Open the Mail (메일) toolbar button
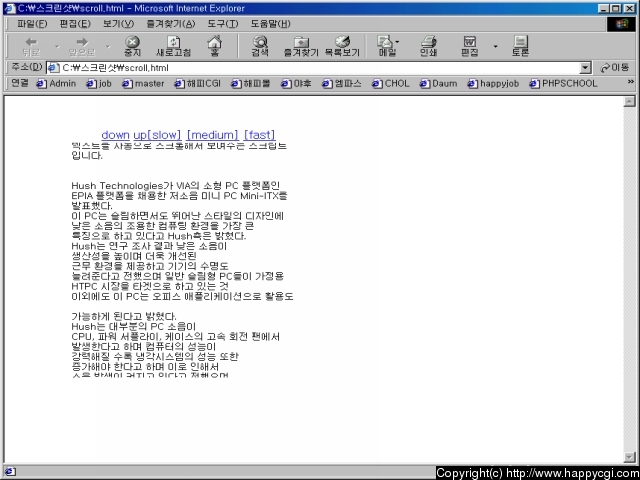Viewport: 640px width, 480px height. 387,46
